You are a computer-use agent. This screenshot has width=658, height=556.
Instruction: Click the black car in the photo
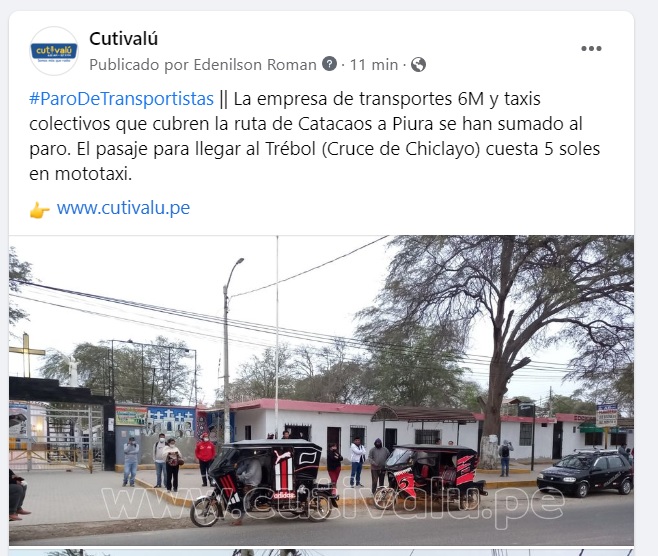(x=585, y=472)
